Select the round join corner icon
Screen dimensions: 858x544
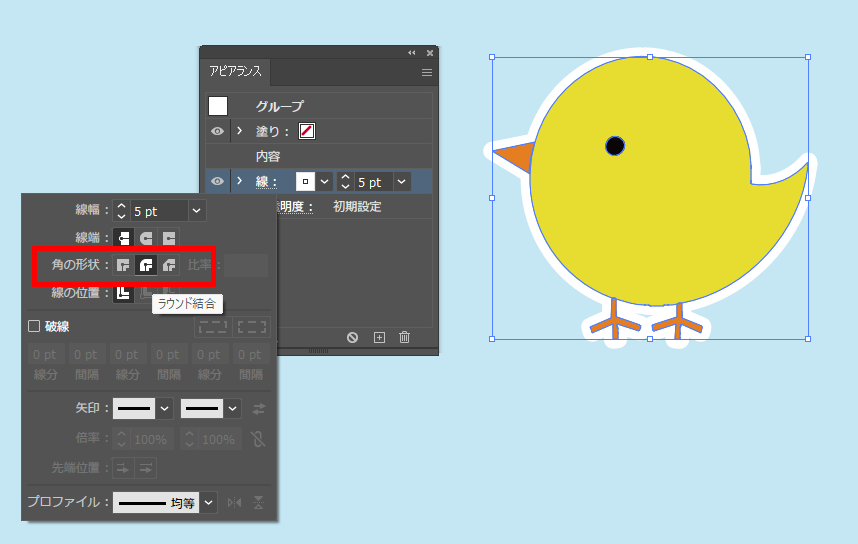(x=146, y=265)
